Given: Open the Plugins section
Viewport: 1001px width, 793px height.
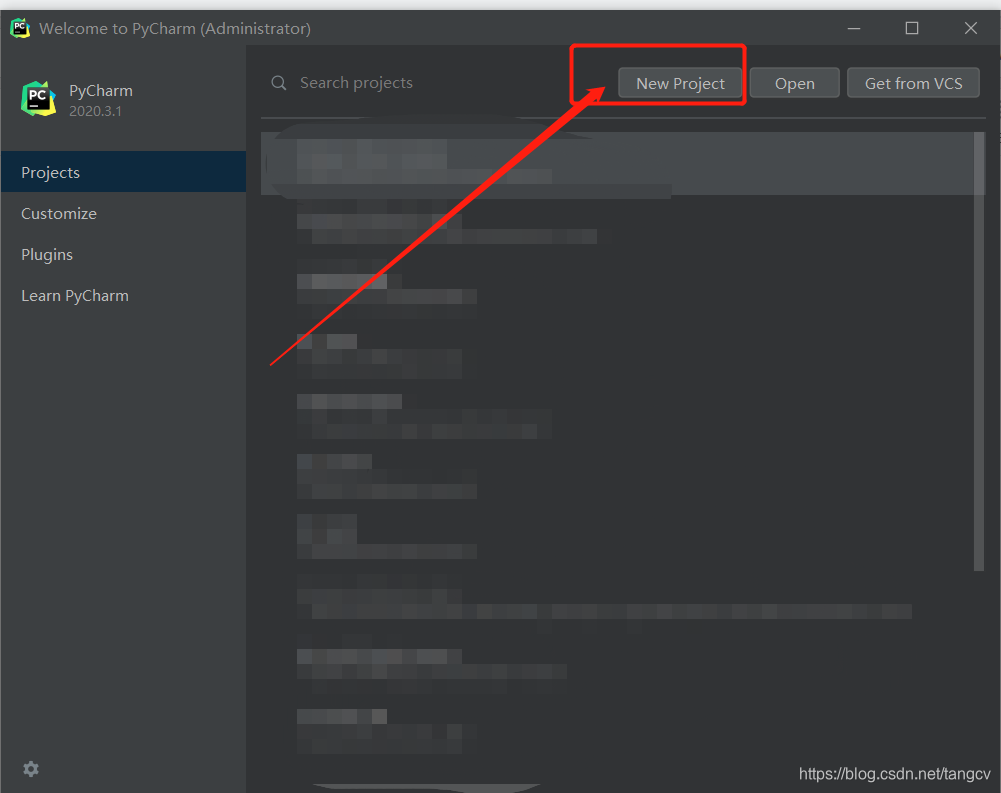Looking at the screenshot, I should coord(123,254).
